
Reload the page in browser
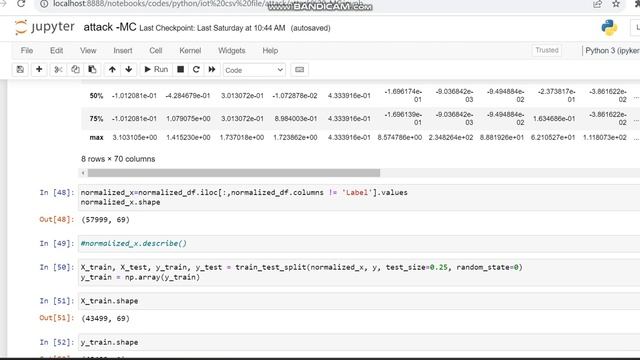coord(21,4)
